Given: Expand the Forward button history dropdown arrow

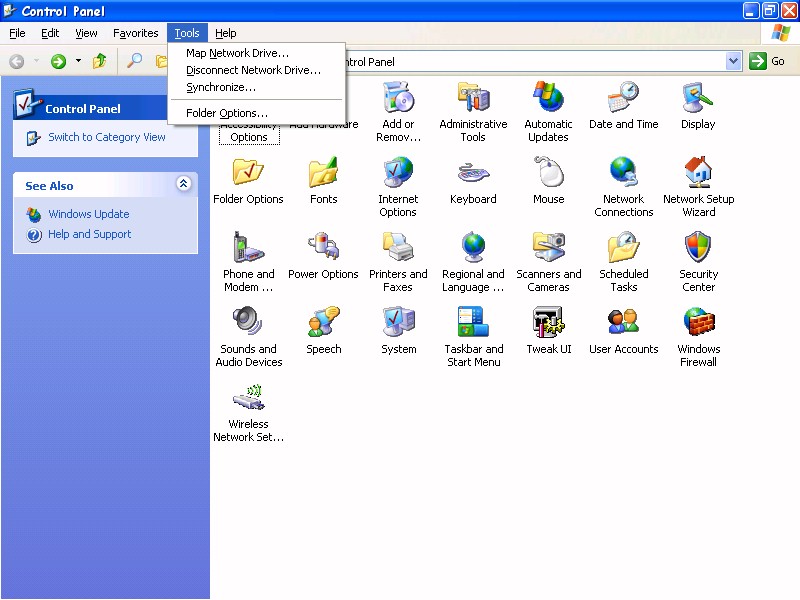Looking at the screenshot, I should [x=78, y=61].
